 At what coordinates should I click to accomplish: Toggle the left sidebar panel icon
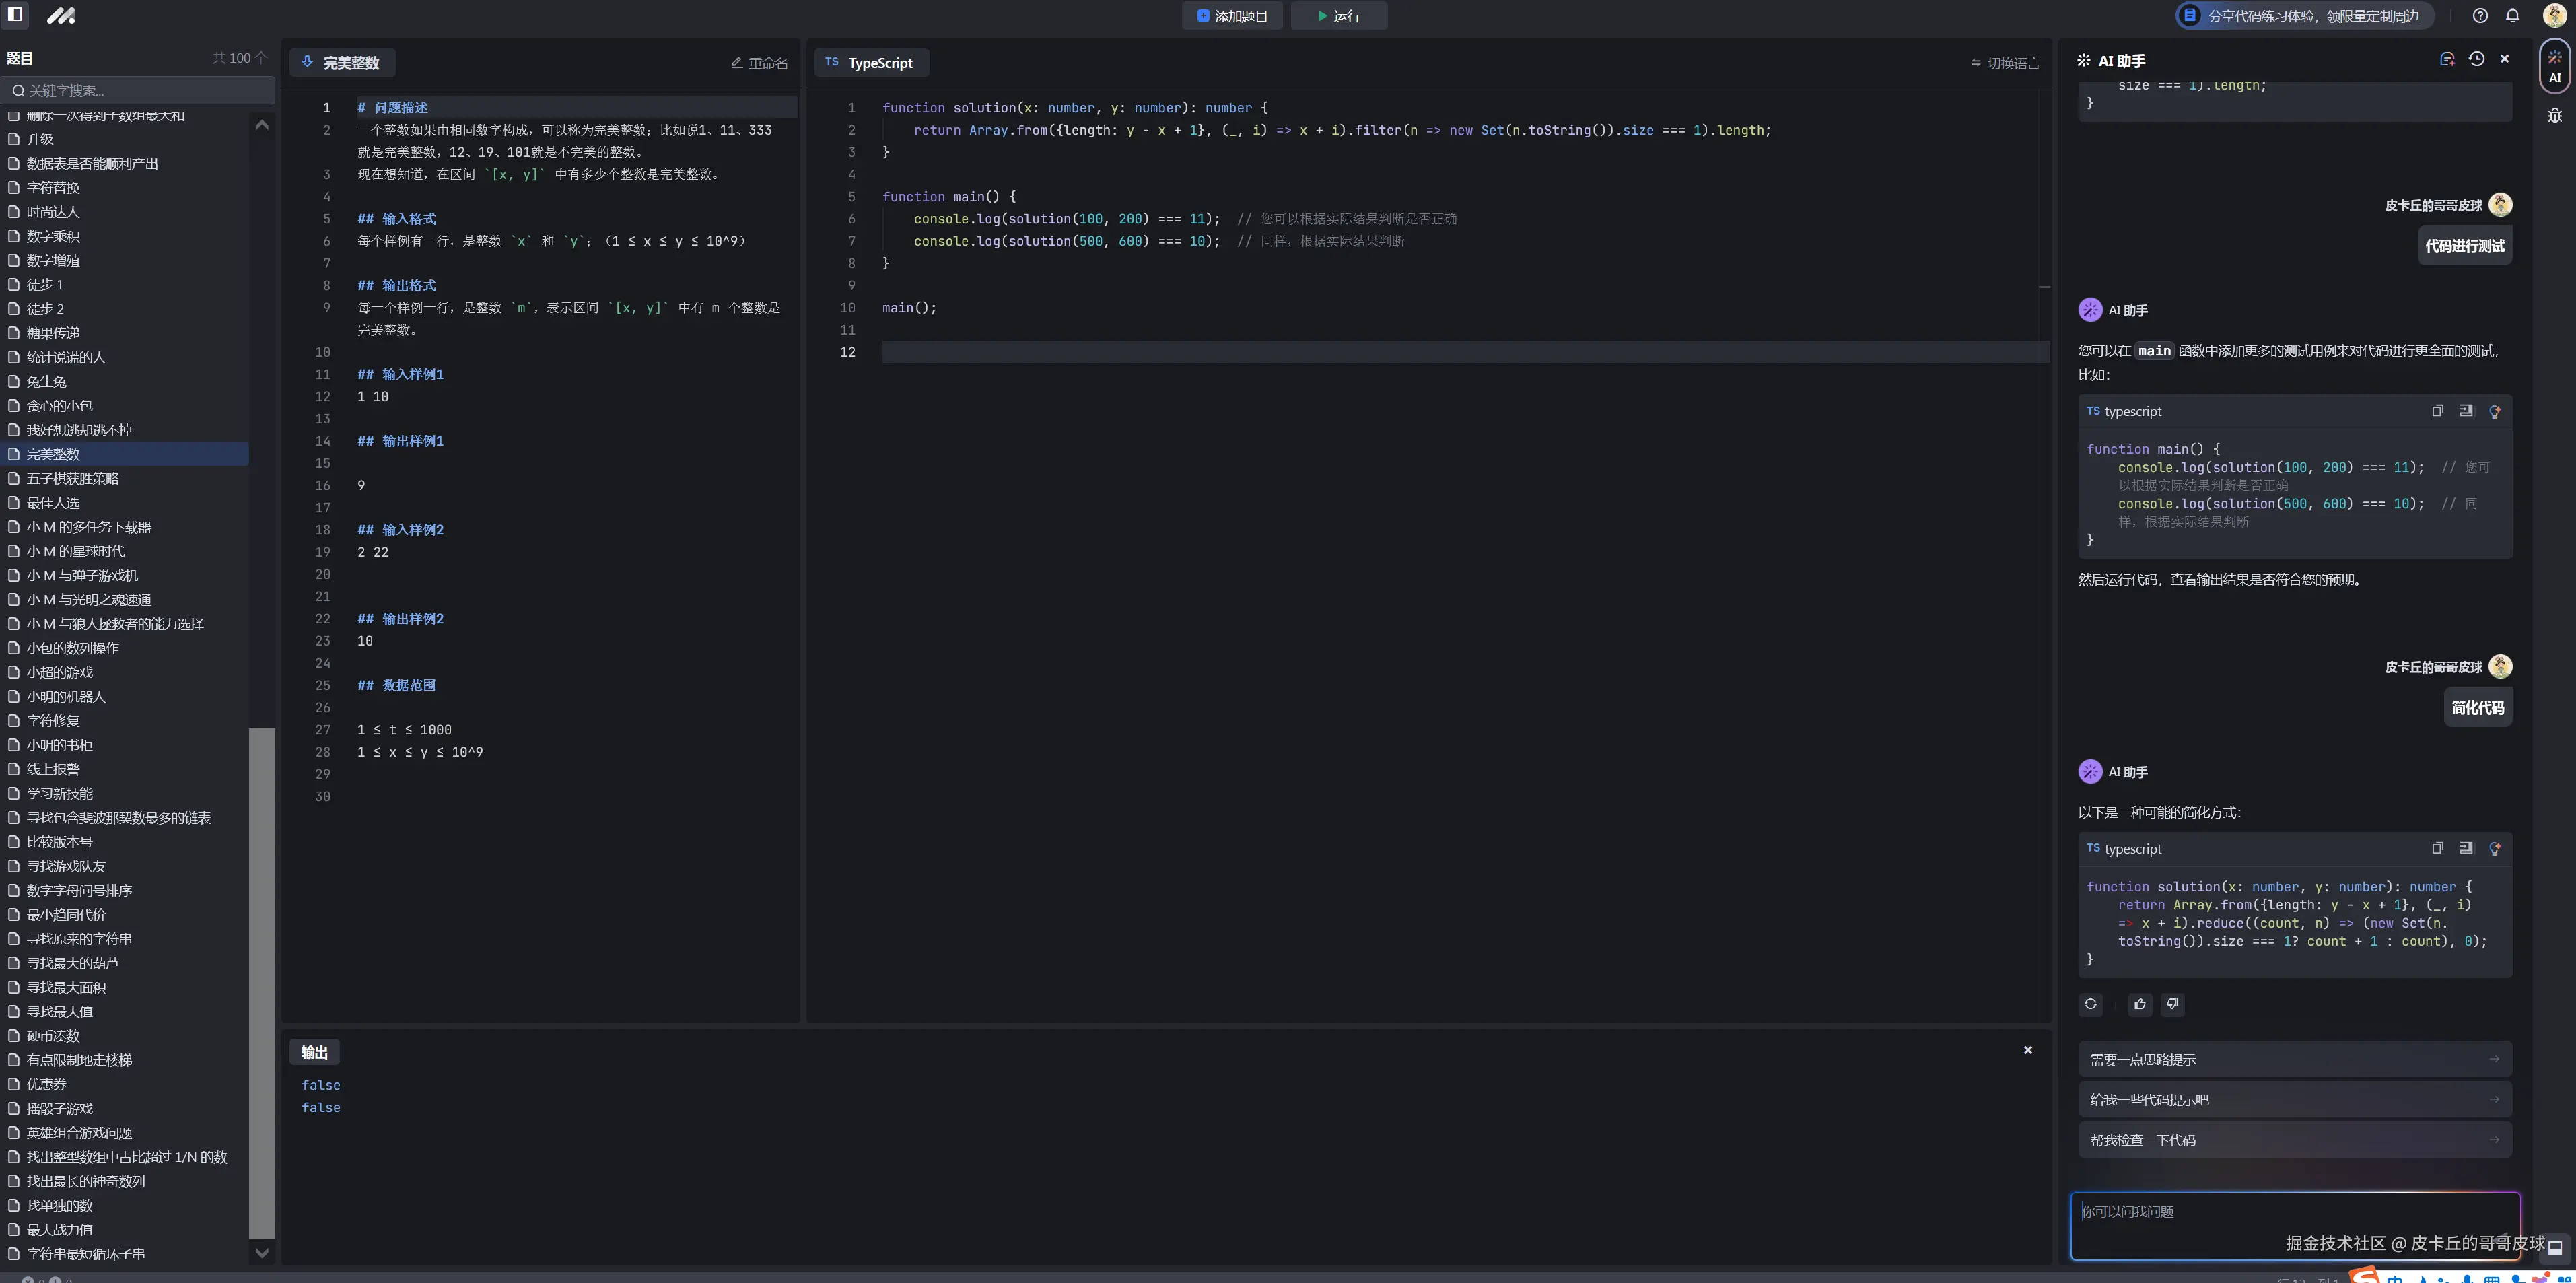tap(15, 15)
